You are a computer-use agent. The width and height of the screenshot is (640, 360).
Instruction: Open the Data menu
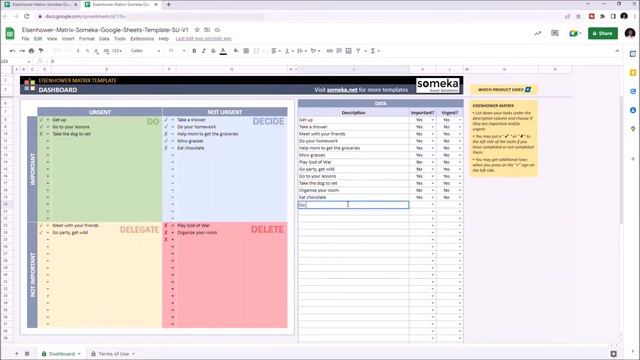click(x=104, y=39)
